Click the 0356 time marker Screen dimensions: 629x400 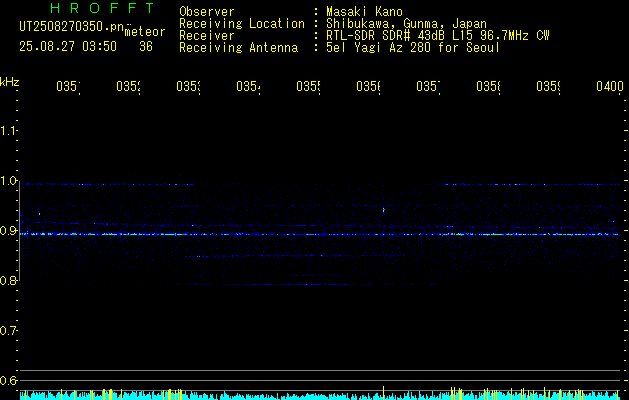[368, 86]
